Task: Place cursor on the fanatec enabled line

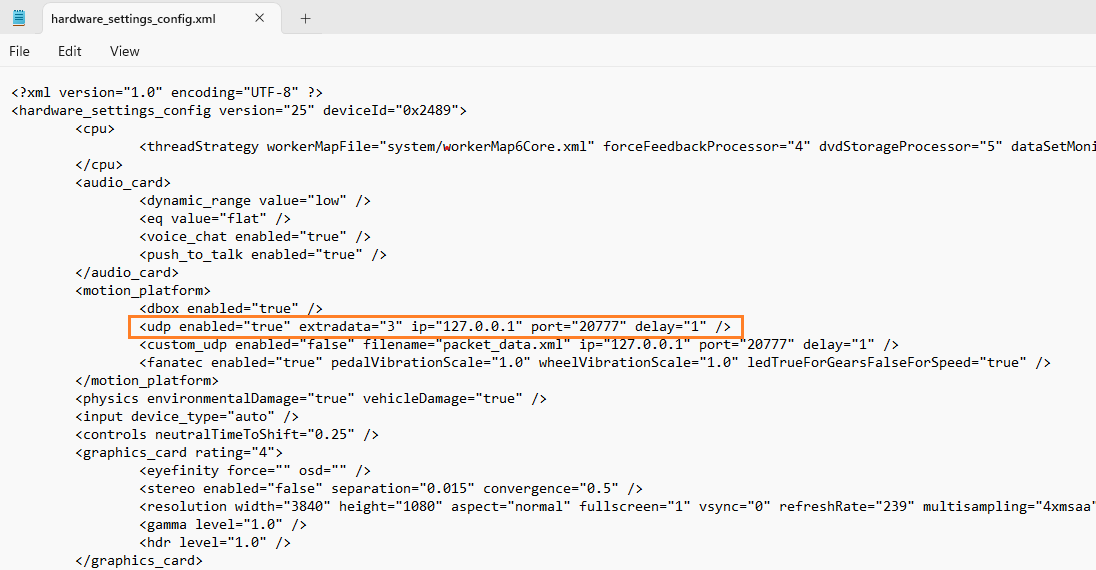Action: pyautogui.click(x=594, y=363)
